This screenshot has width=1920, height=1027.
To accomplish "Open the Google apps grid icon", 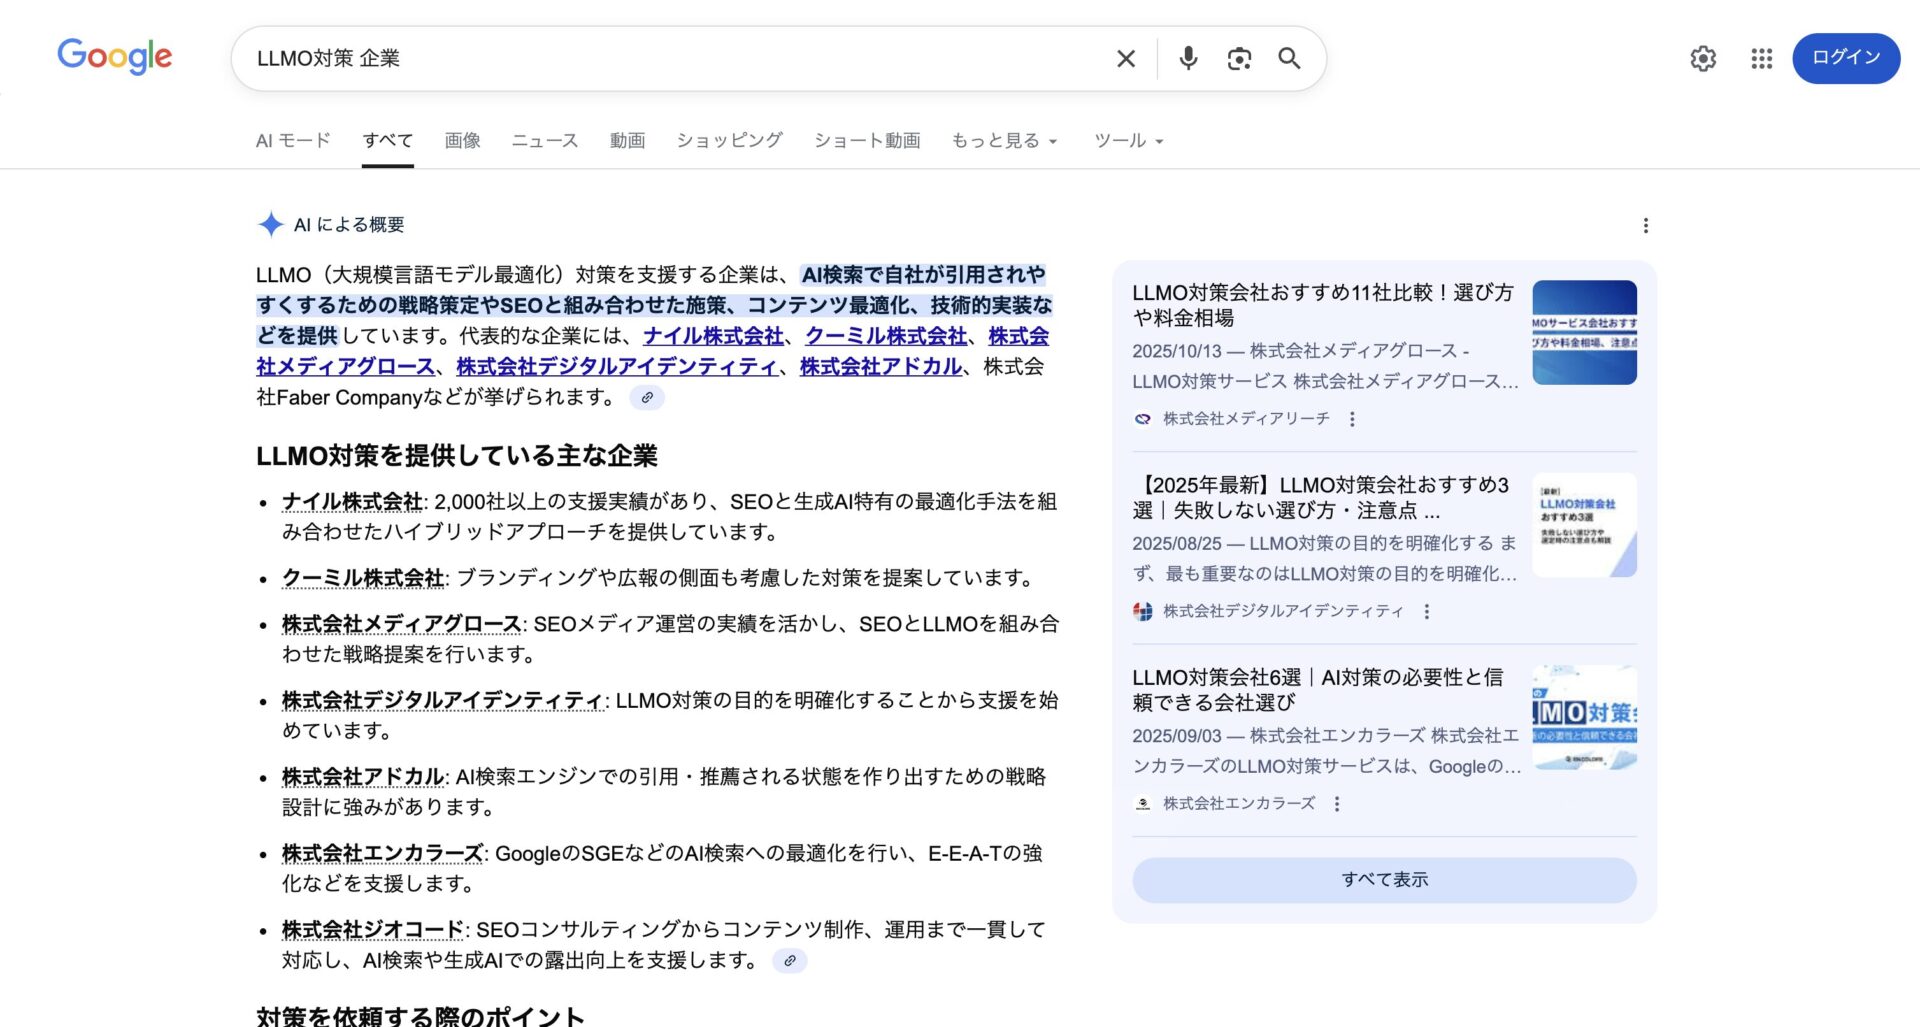I will click(x=1760, y=59).
